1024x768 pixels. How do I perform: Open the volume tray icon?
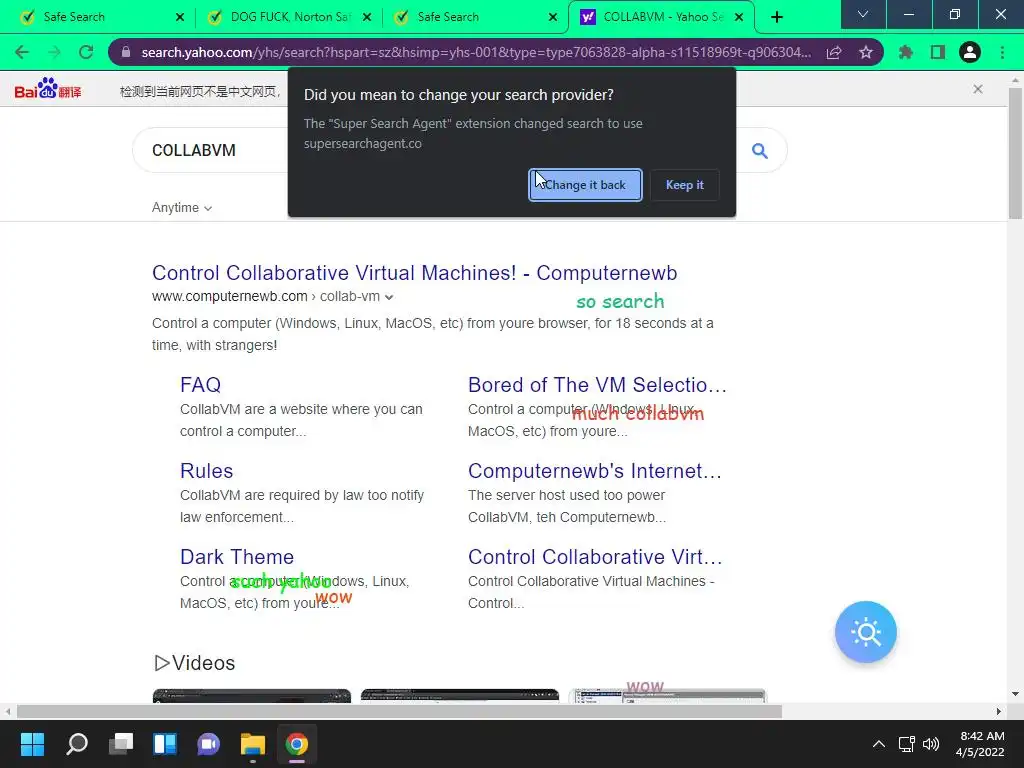click(x=931, y=744)
